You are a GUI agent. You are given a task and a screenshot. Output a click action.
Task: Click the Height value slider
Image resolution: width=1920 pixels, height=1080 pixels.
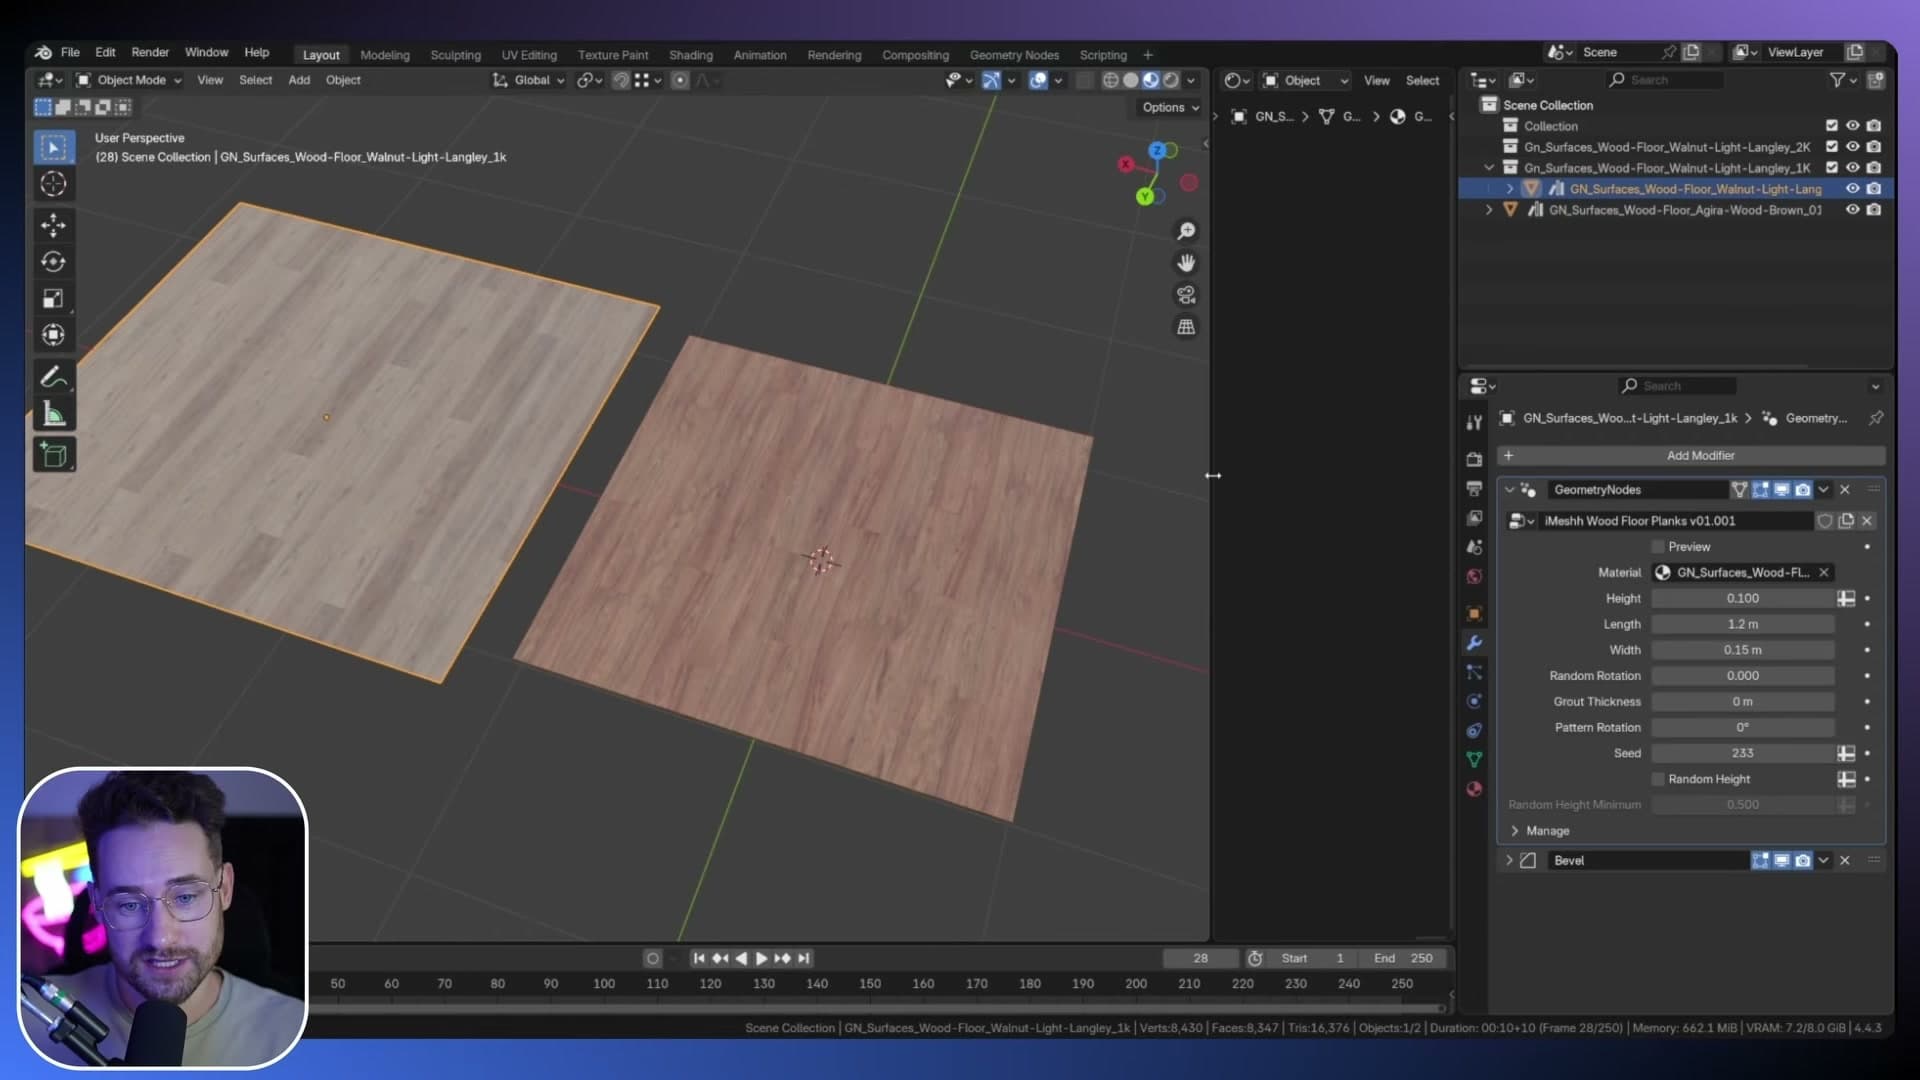point(1742,599)
